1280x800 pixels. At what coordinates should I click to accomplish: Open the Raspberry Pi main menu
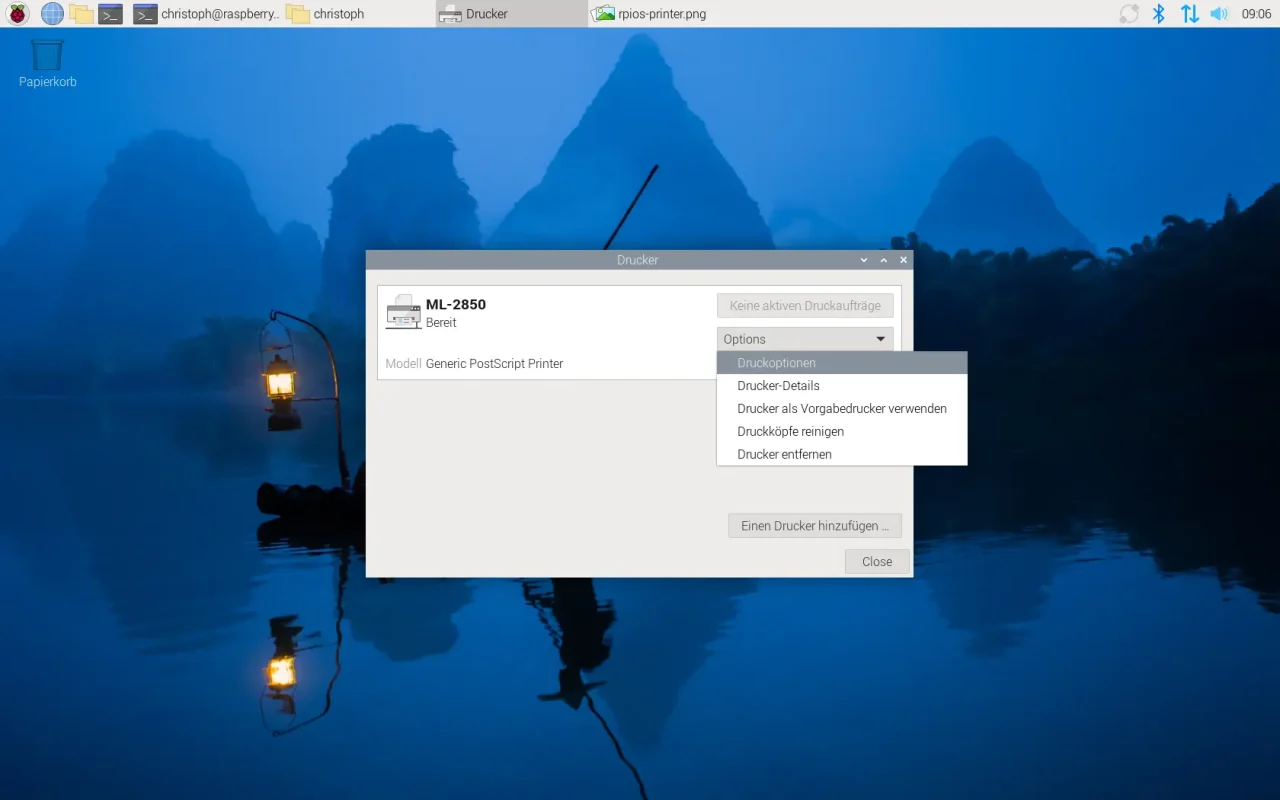[x=18, y=14]
